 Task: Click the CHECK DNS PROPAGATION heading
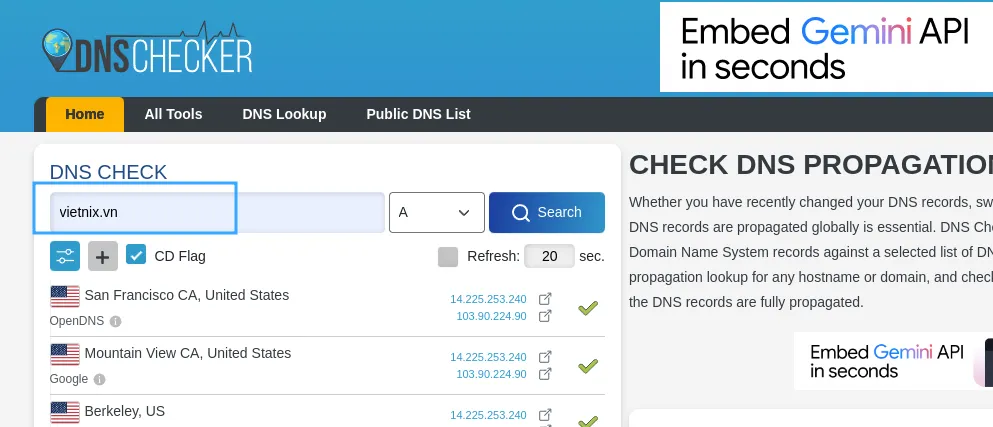click(x=811, y=165)
